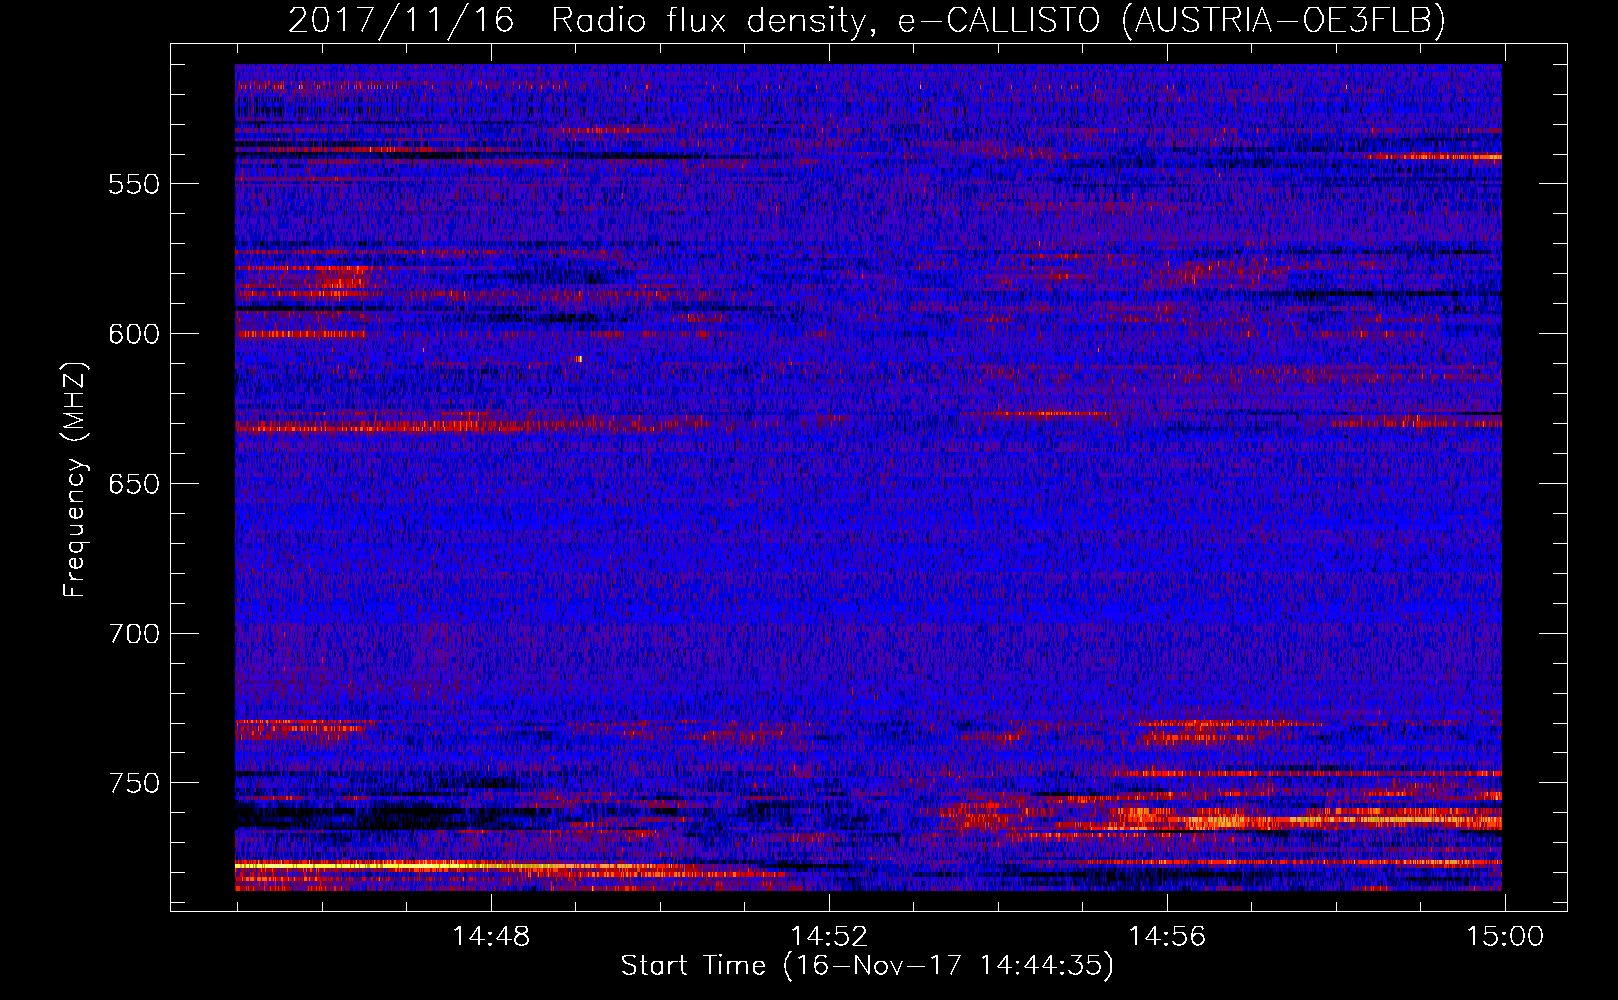Click the 'Frequency (MHZ)' axis label
Image resolution: width=1618 pixels, height=1000 pixels.
[75, 479]
